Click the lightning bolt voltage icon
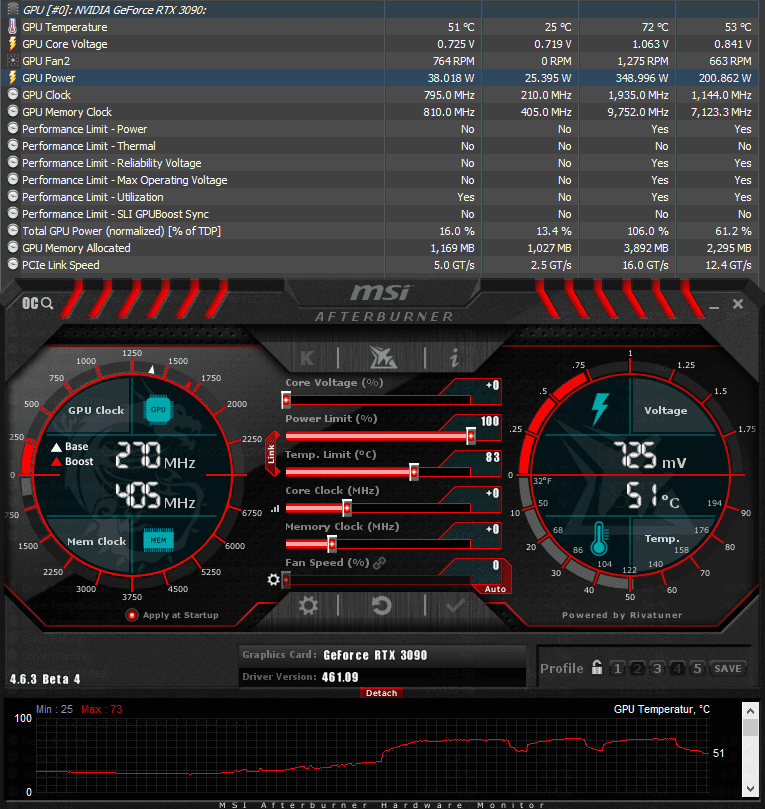The width and height of the screenshot is (765, 809). coord(600,410)
